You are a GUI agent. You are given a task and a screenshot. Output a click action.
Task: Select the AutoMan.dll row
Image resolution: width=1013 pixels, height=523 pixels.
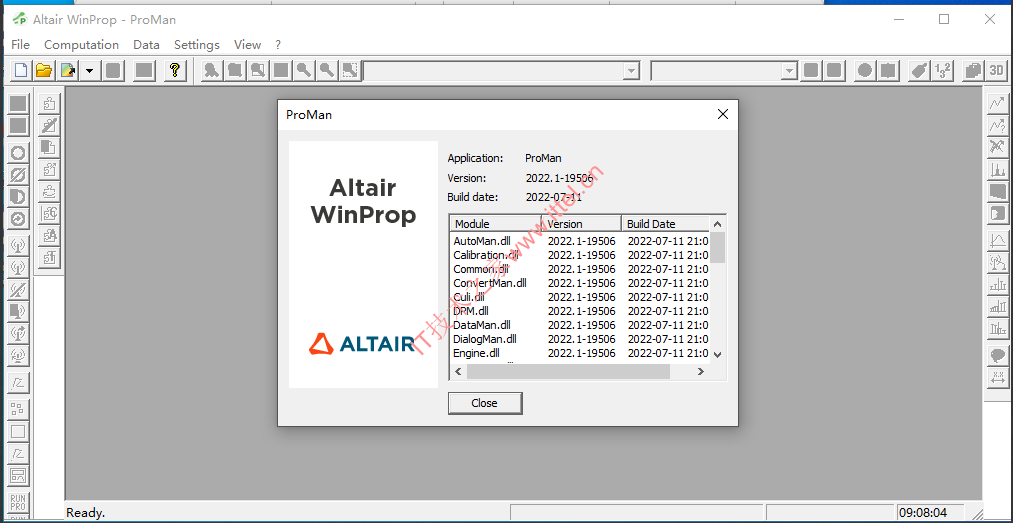tap(580, 241)
